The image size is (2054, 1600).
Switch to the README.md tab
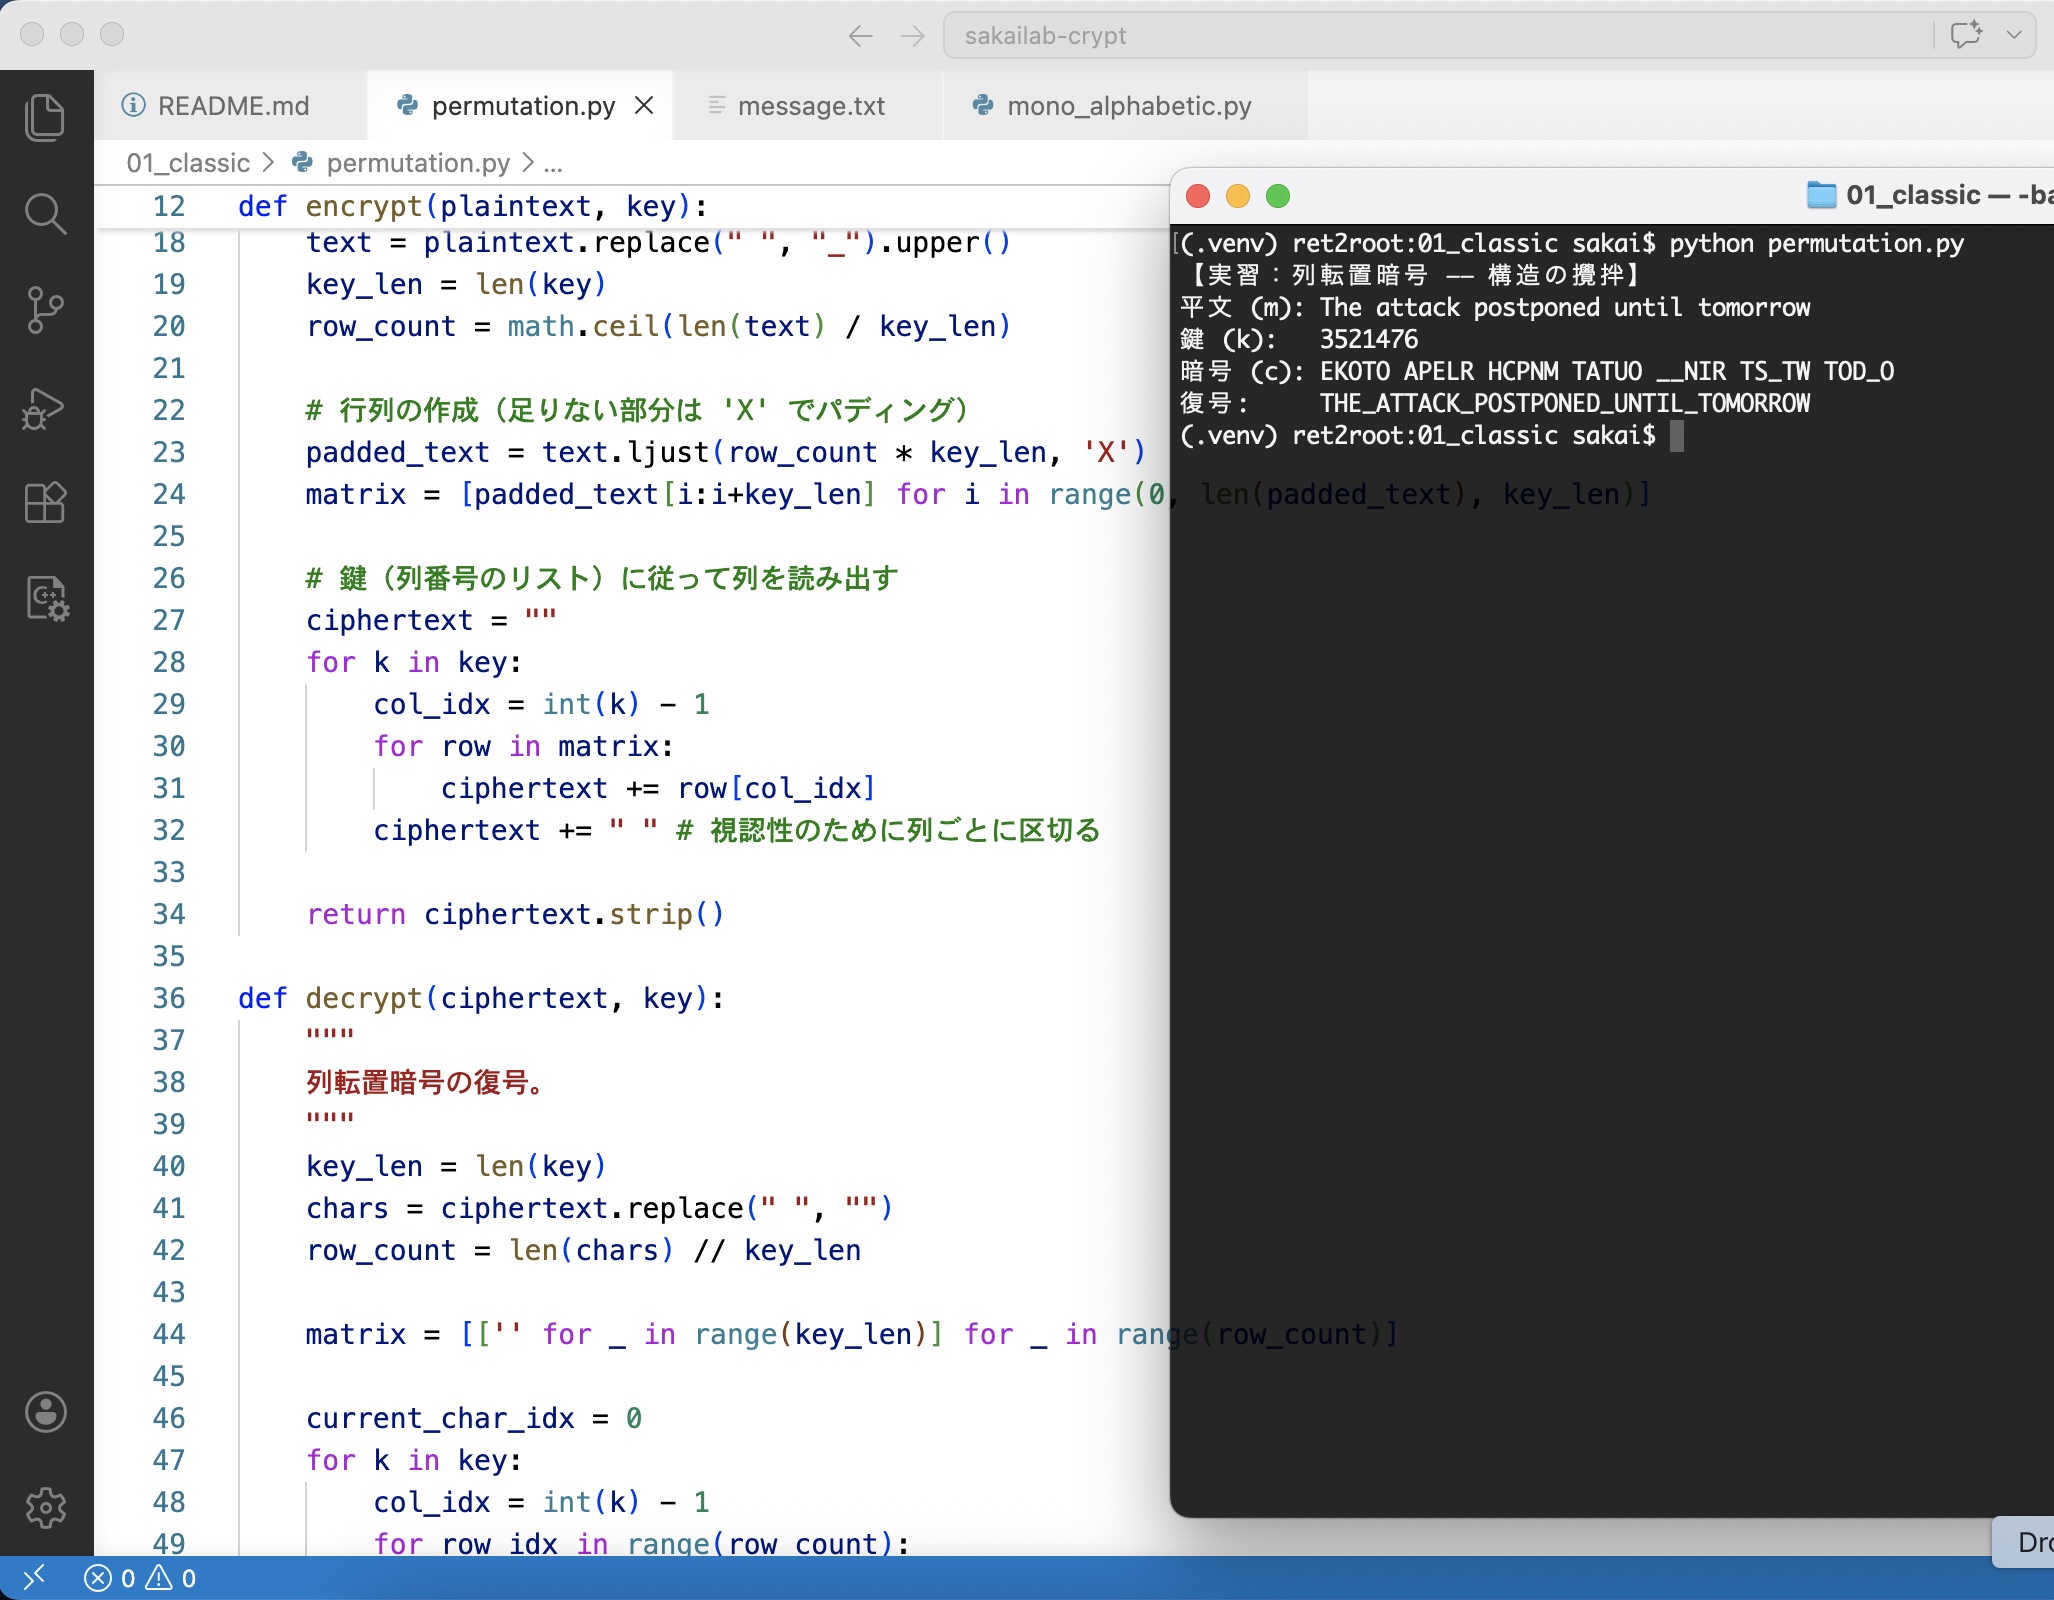[x=233, y=106]
